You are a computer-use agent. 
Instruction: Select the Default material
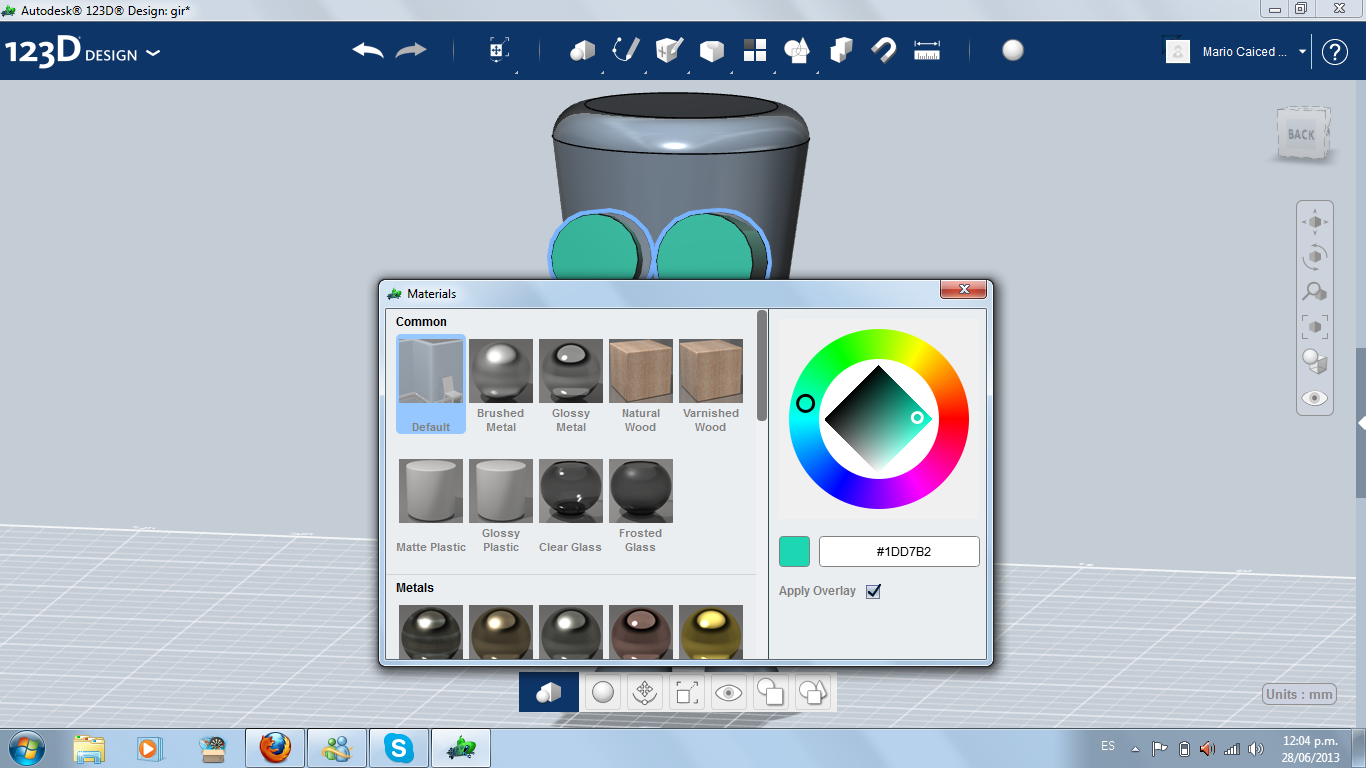pos(431,384)
